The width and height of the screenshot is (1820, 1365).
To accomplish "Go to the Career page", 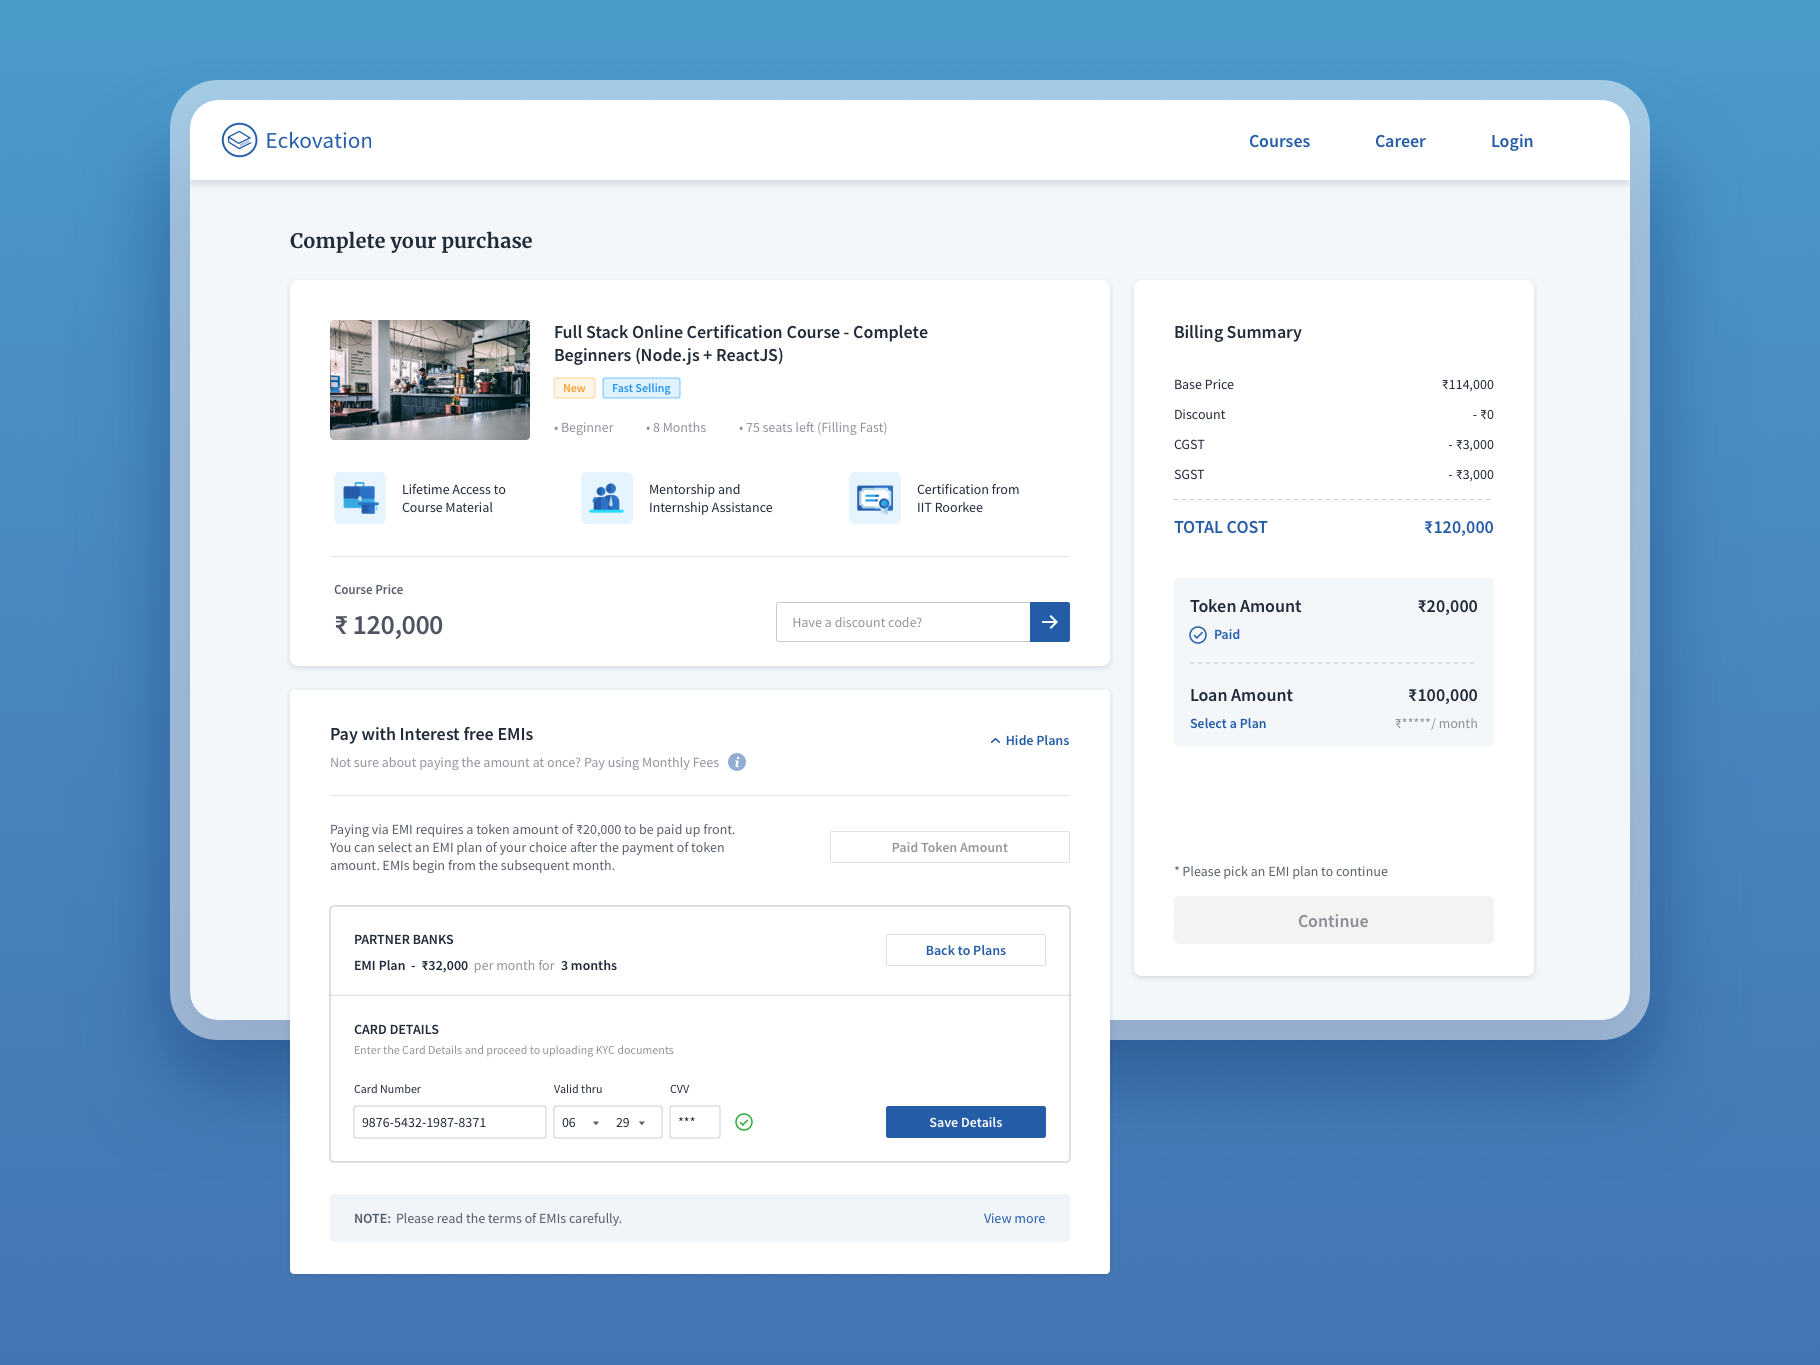I will [x=1400, y=141].
